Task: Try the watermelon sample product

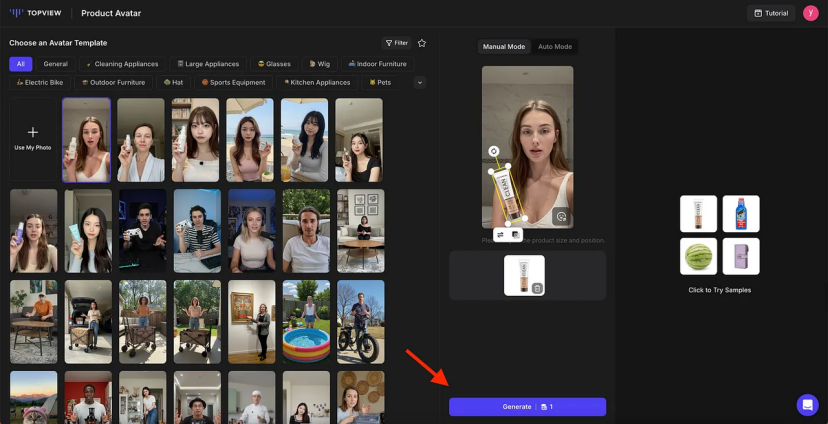Action: (698, 256)
